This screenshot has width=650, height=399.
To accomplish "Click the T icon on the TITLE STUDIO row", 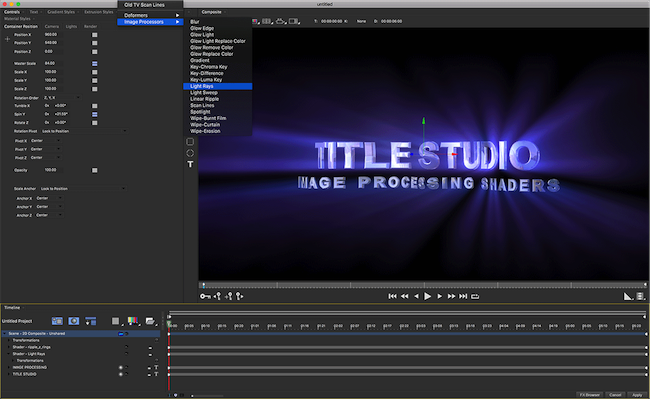I will [x=156, y=374].
